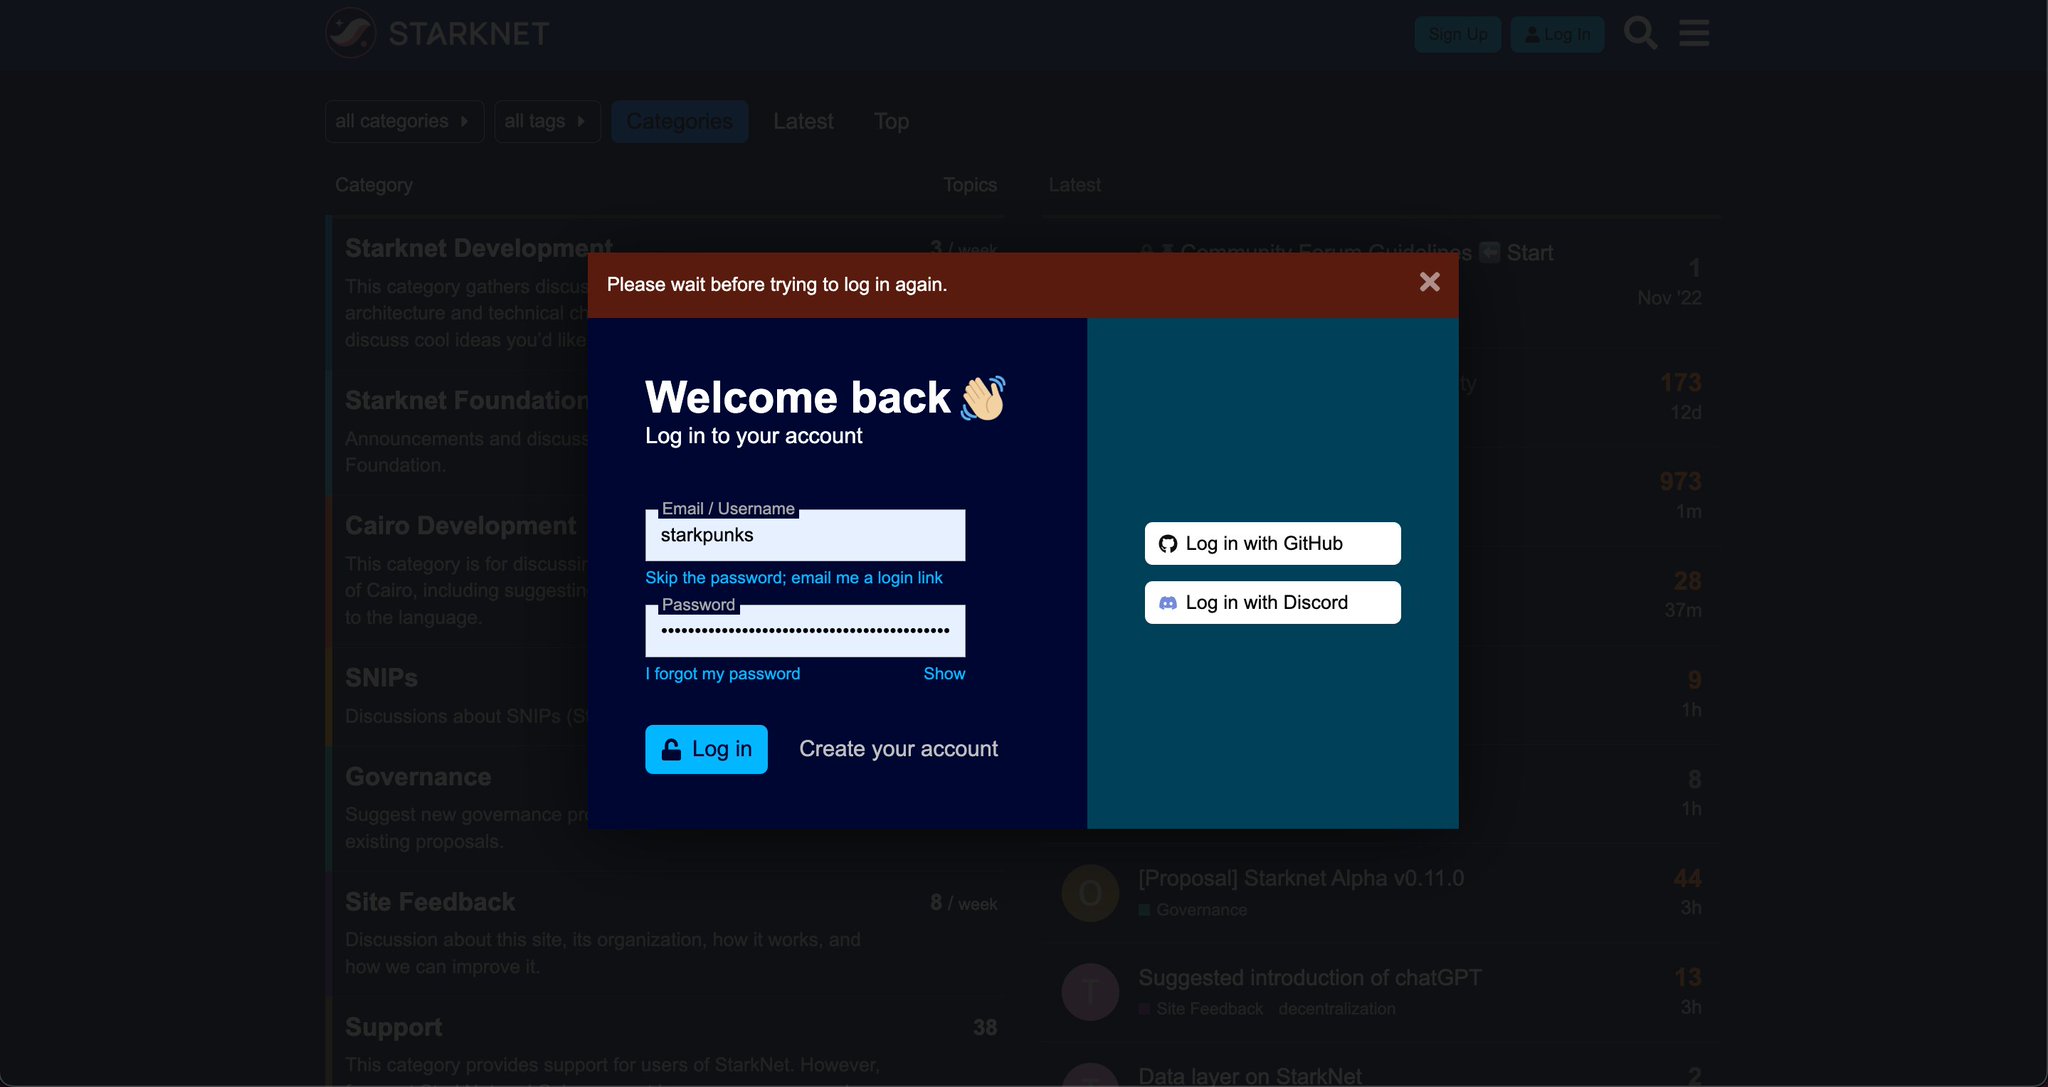2048x1087 pixels.
Task: Expand the all tags dropdown
Action: click(546, 121)
